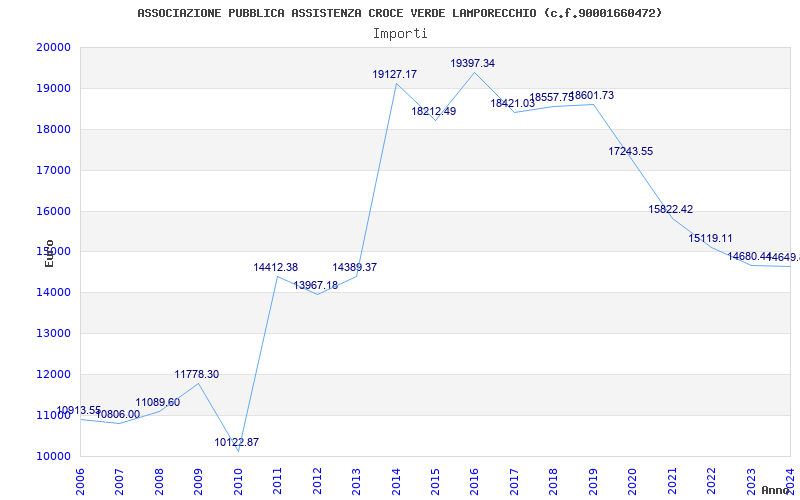800x500 pixels.
Task: Select the data label 19127.17
Action: (x=395, y=74)
